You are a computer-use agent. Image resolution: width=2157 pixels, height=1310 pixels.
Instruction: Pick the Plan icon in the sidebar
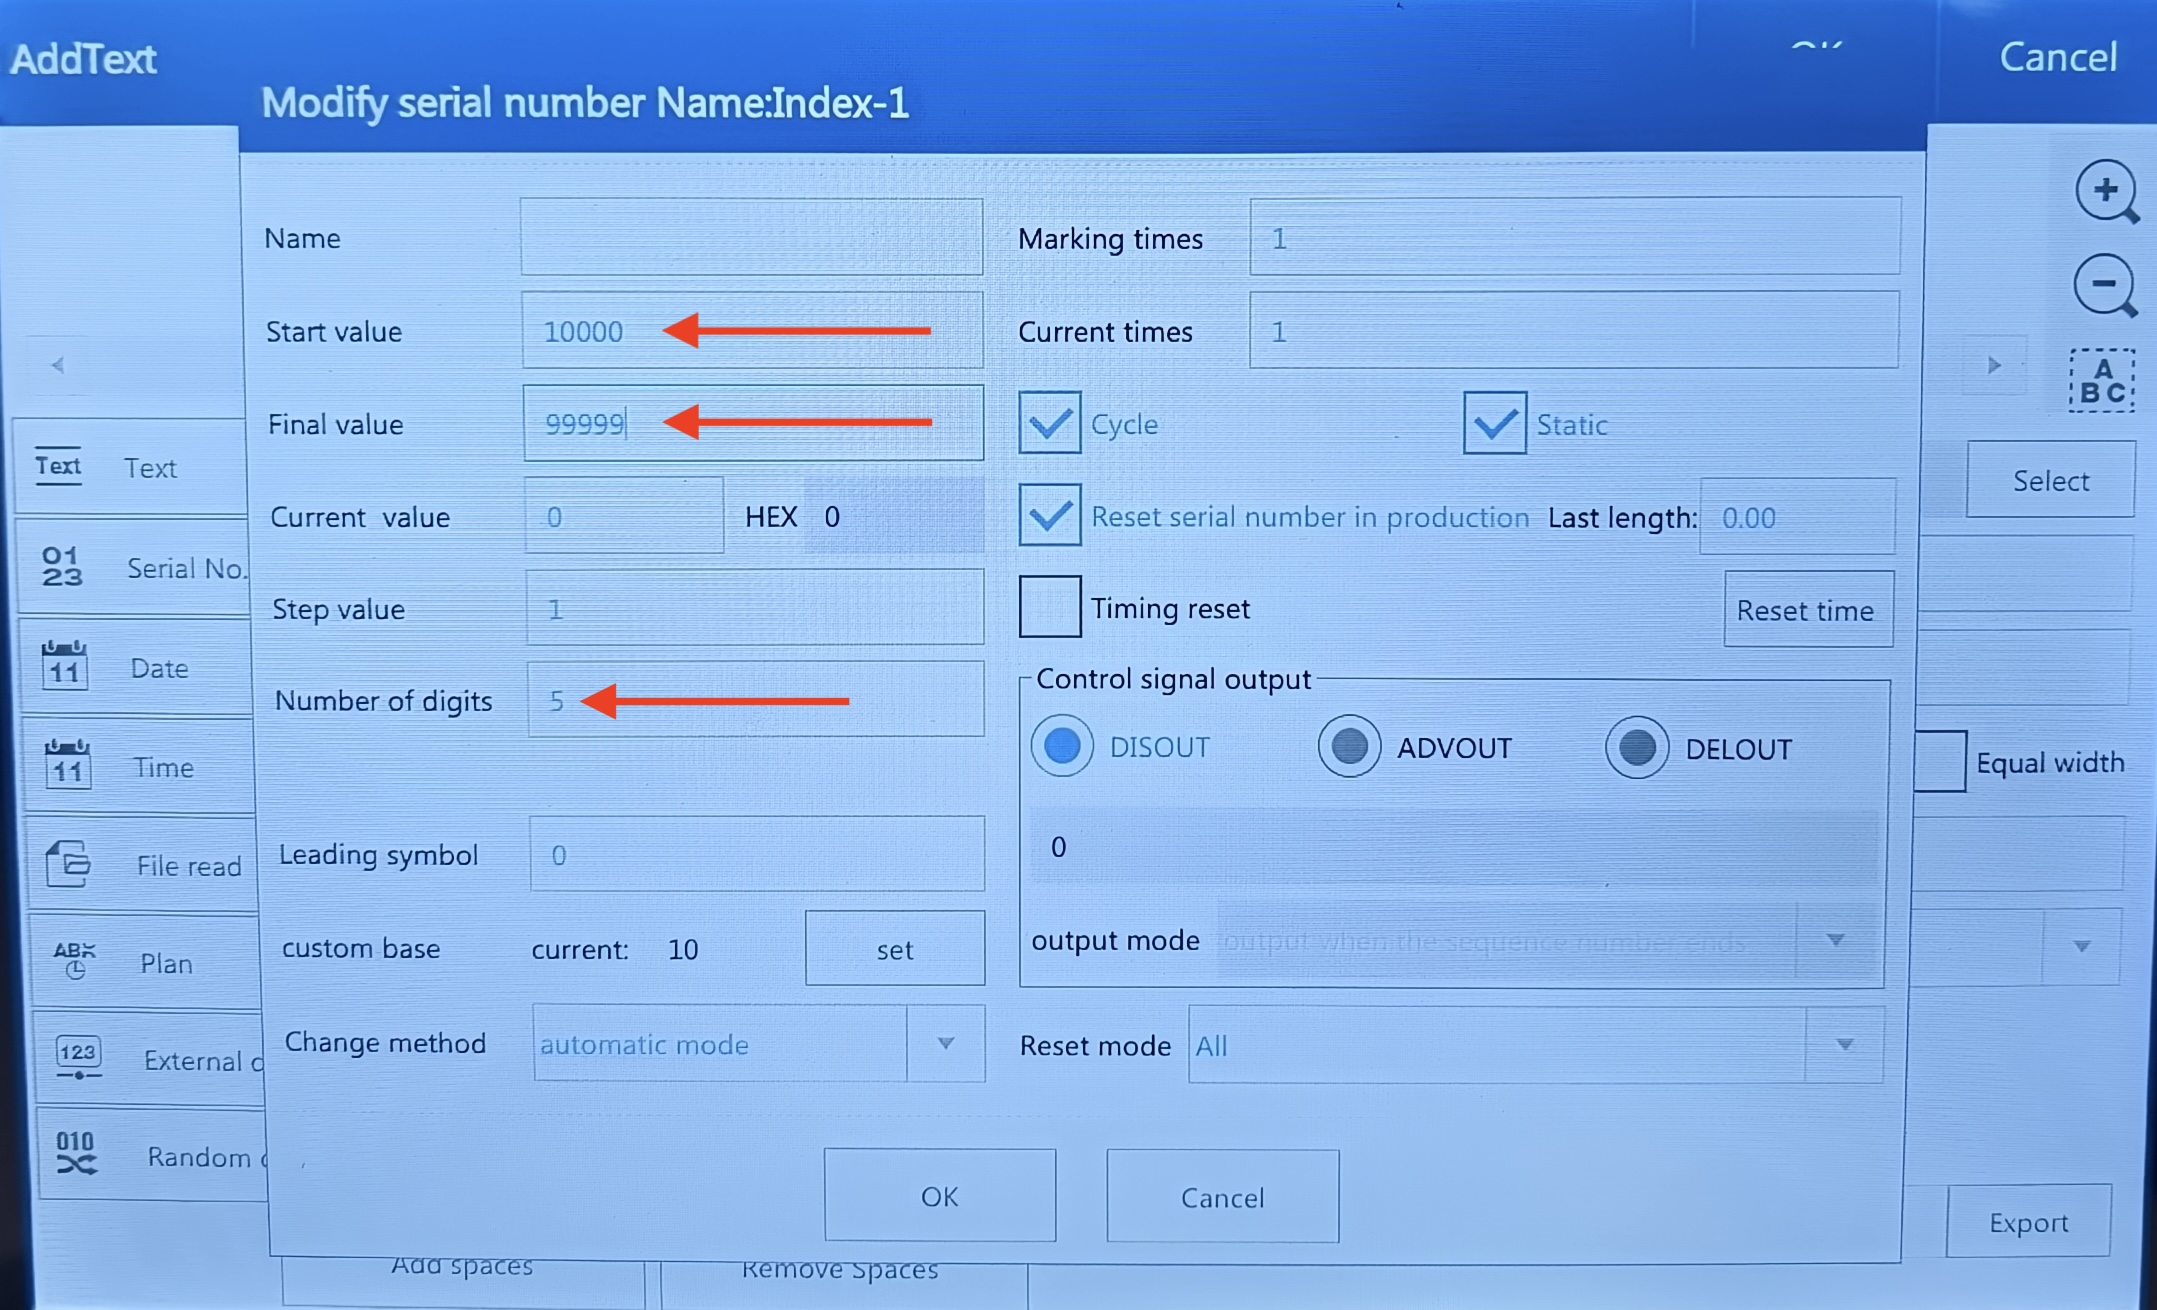click(x=74, y=960)
